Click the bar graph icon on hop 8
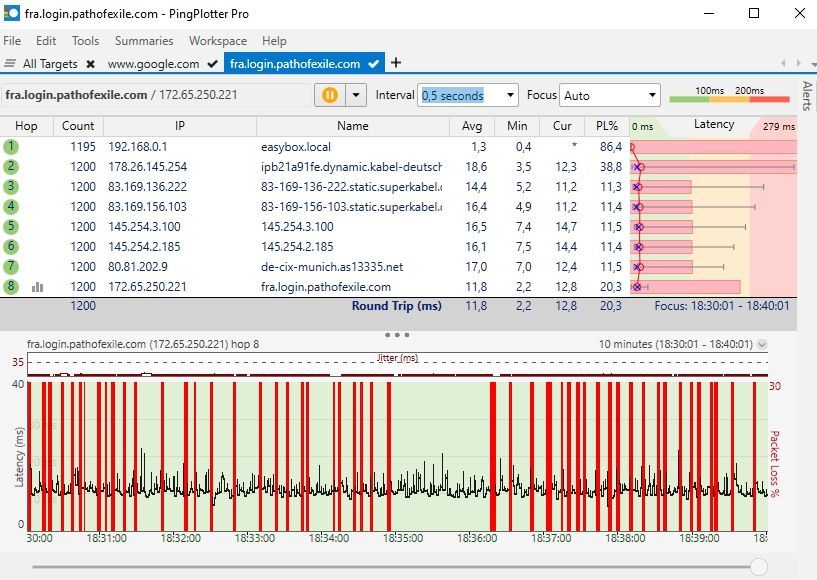This screenshot has height=580, width=817. 38,287
